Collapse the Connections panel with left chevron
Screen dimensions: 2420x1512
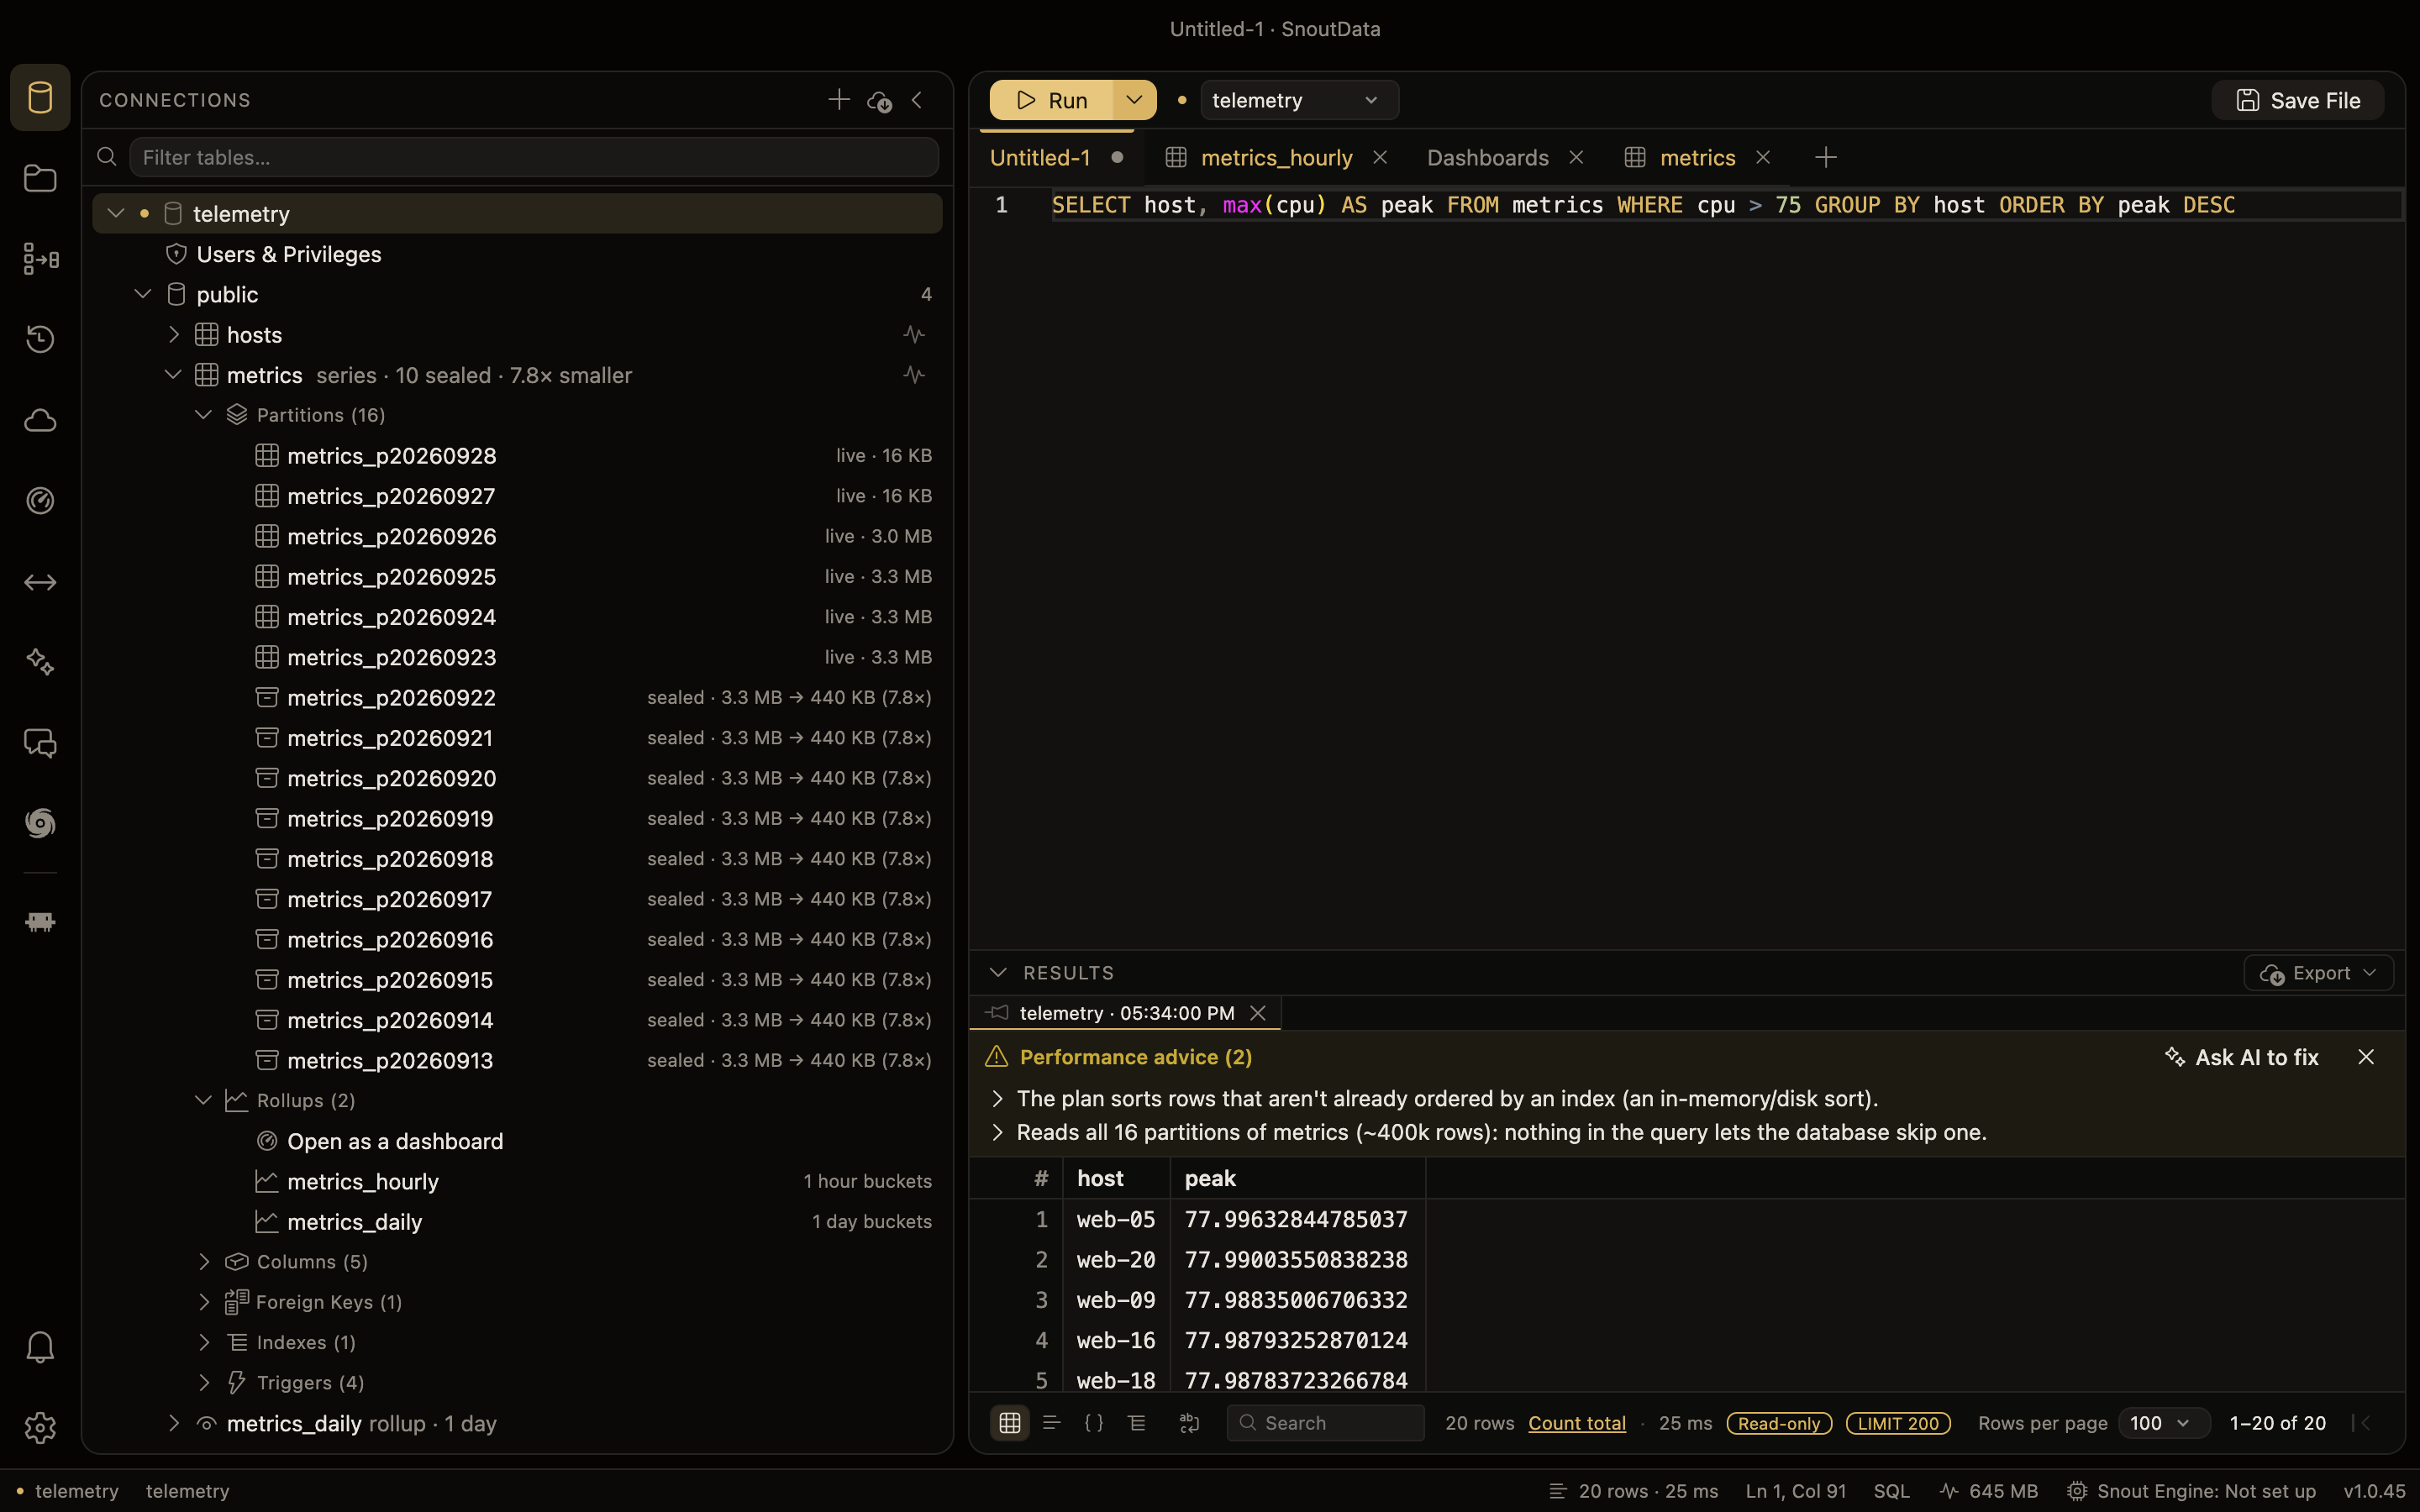(917, 100)
